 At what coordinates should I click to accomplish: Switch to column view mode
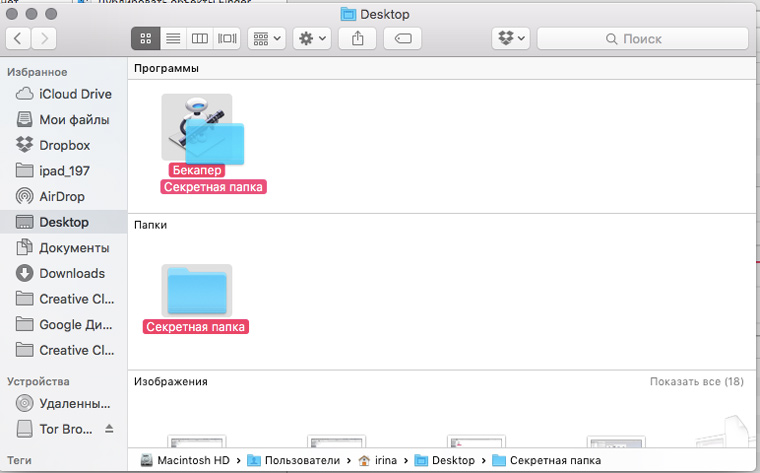[200, 38]
